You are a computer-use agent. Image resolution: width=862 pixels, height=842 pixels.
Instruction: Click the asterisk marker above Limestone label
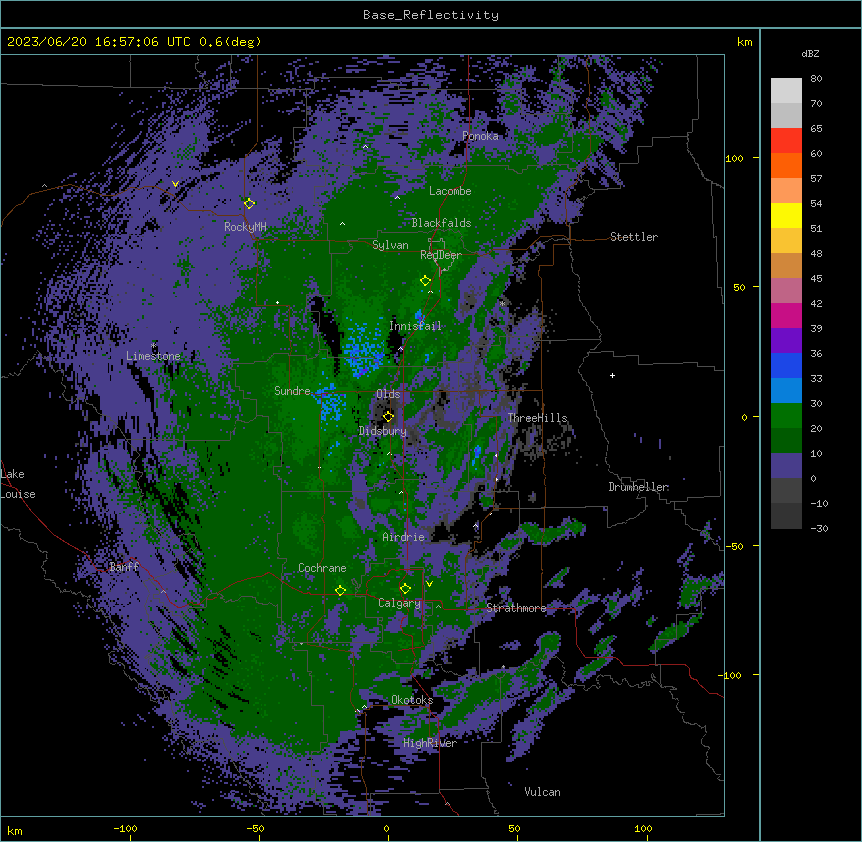(153, 346)
